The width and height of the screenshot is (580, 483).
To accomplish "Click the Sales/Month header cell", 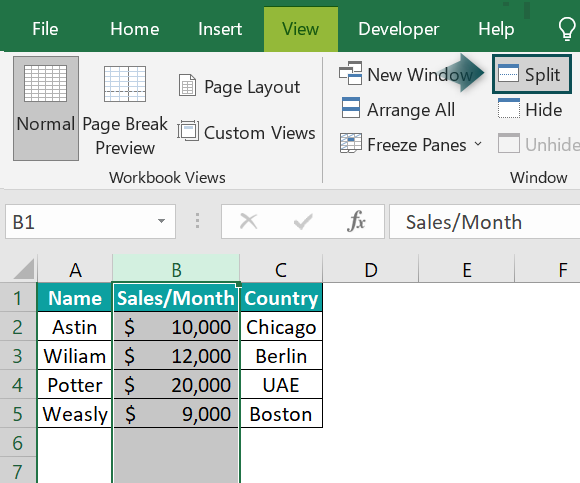I will point(176,298).
